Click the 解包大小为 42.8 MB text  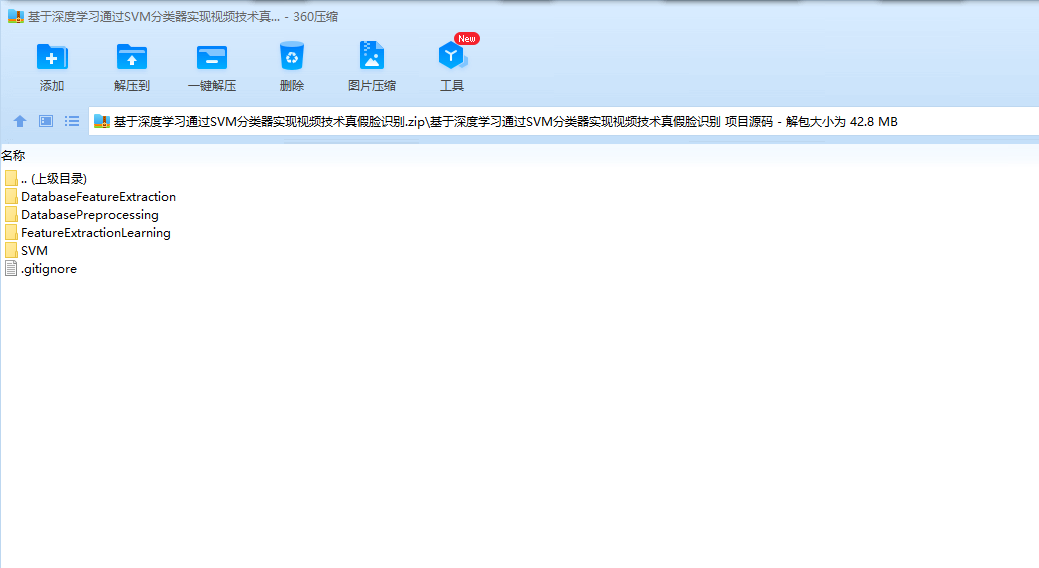pos(842,122)
